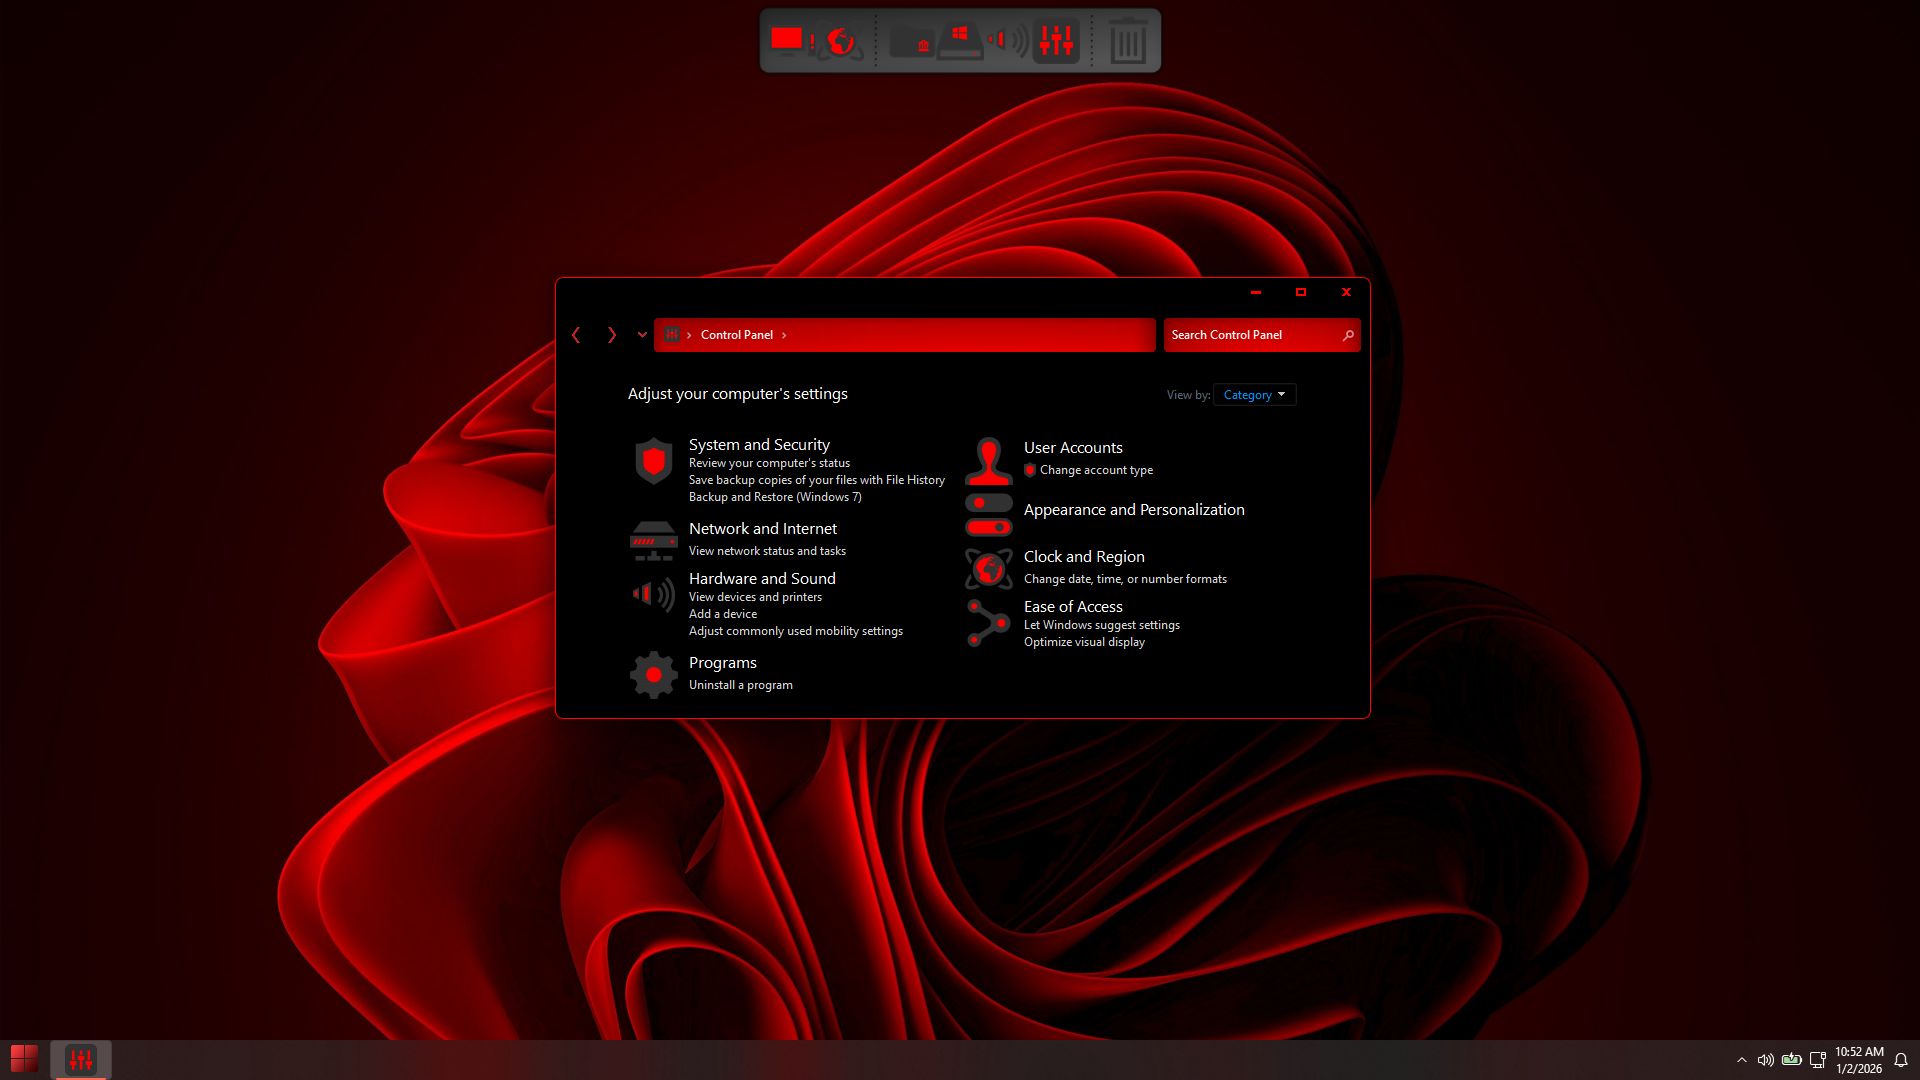1920x1080 pixels.
Task: Open the Programs gear icon
Action: coord(653,675)
